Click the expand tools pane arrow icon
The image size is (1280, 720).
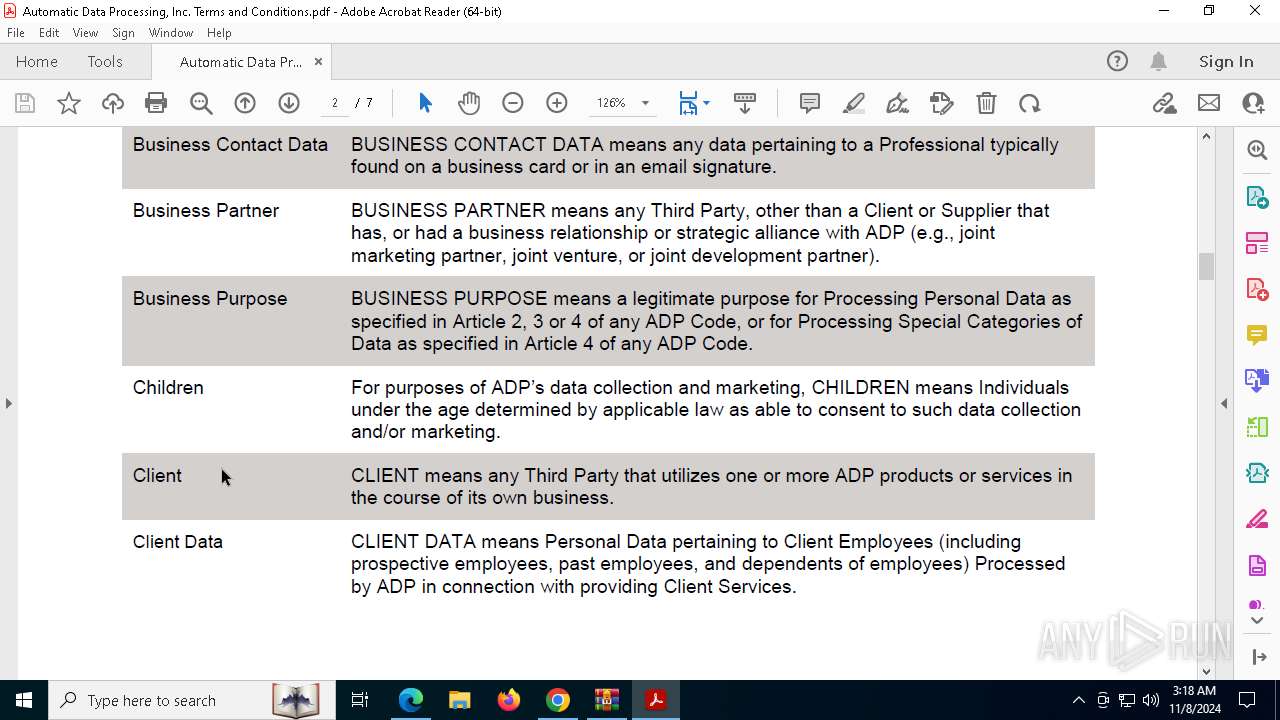(1258, 657)
